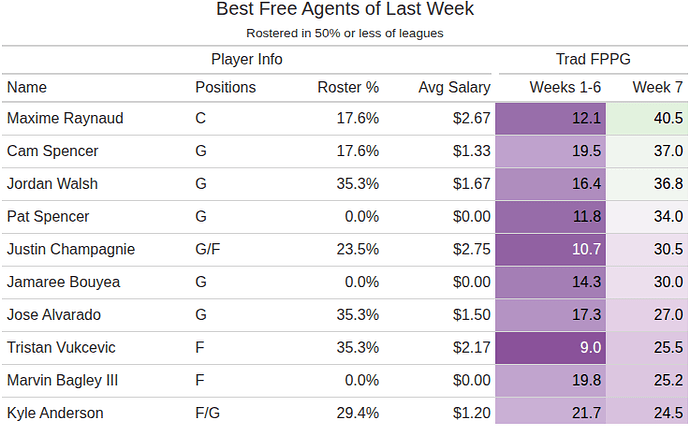
Task: Click the Week 7 column header
Action: tap(657, 87)
